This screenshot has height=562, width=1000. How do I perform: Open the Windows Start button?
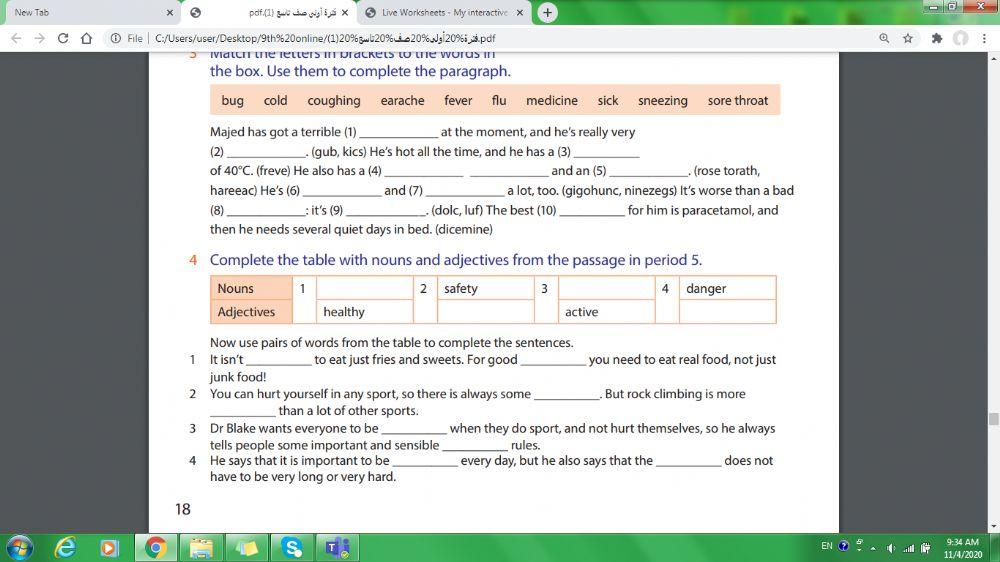(x=20, y=547)
